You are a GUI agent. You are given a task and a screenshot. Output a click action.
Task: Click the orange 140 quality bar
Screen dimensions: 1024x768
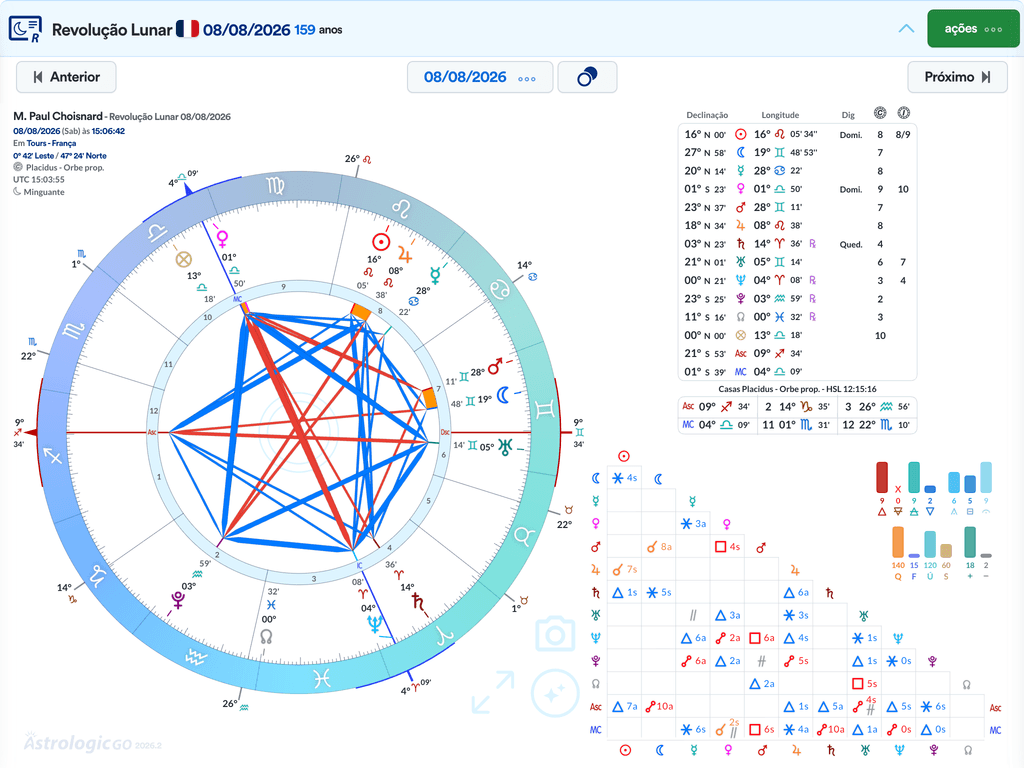click(x=898, y=542)
